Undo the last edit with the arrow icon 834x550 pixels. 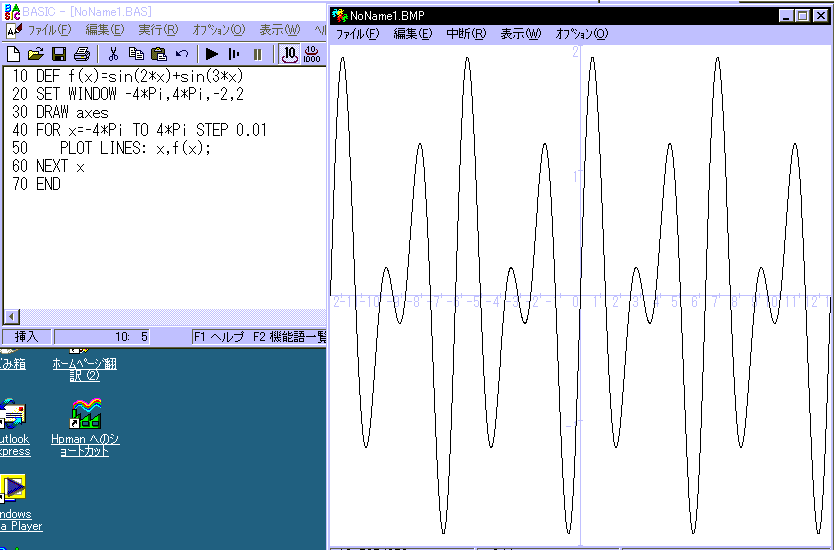(182, 54)
